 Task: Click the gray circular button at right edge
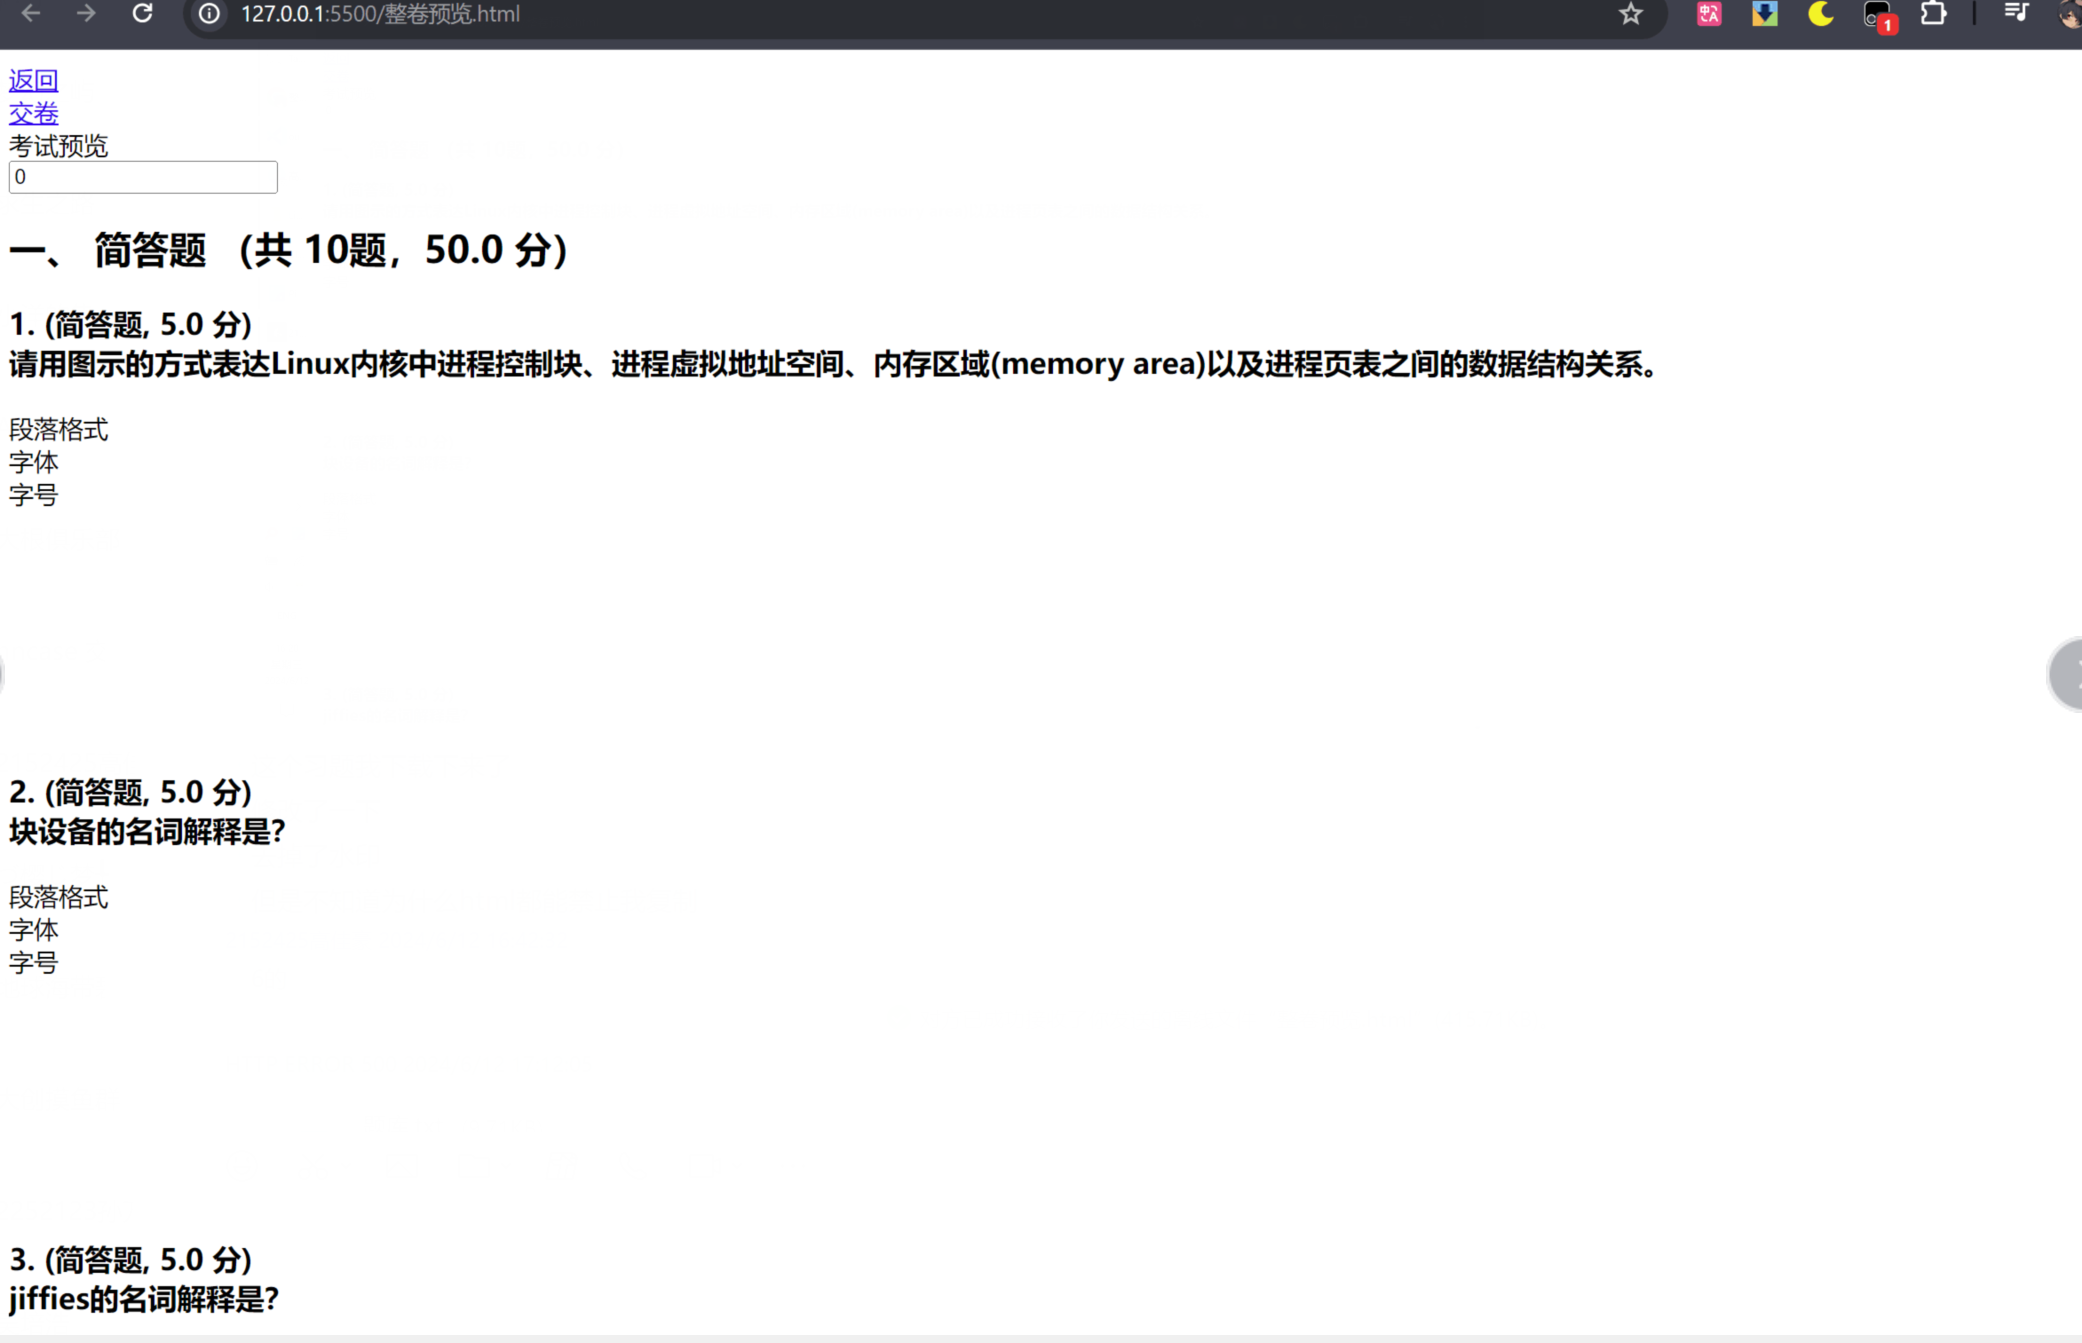[2066, 675]
